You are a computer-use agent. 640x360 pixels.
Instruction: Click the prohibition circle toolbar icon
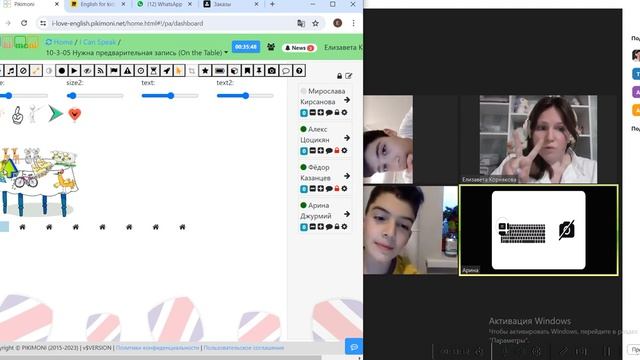[24, 71]
